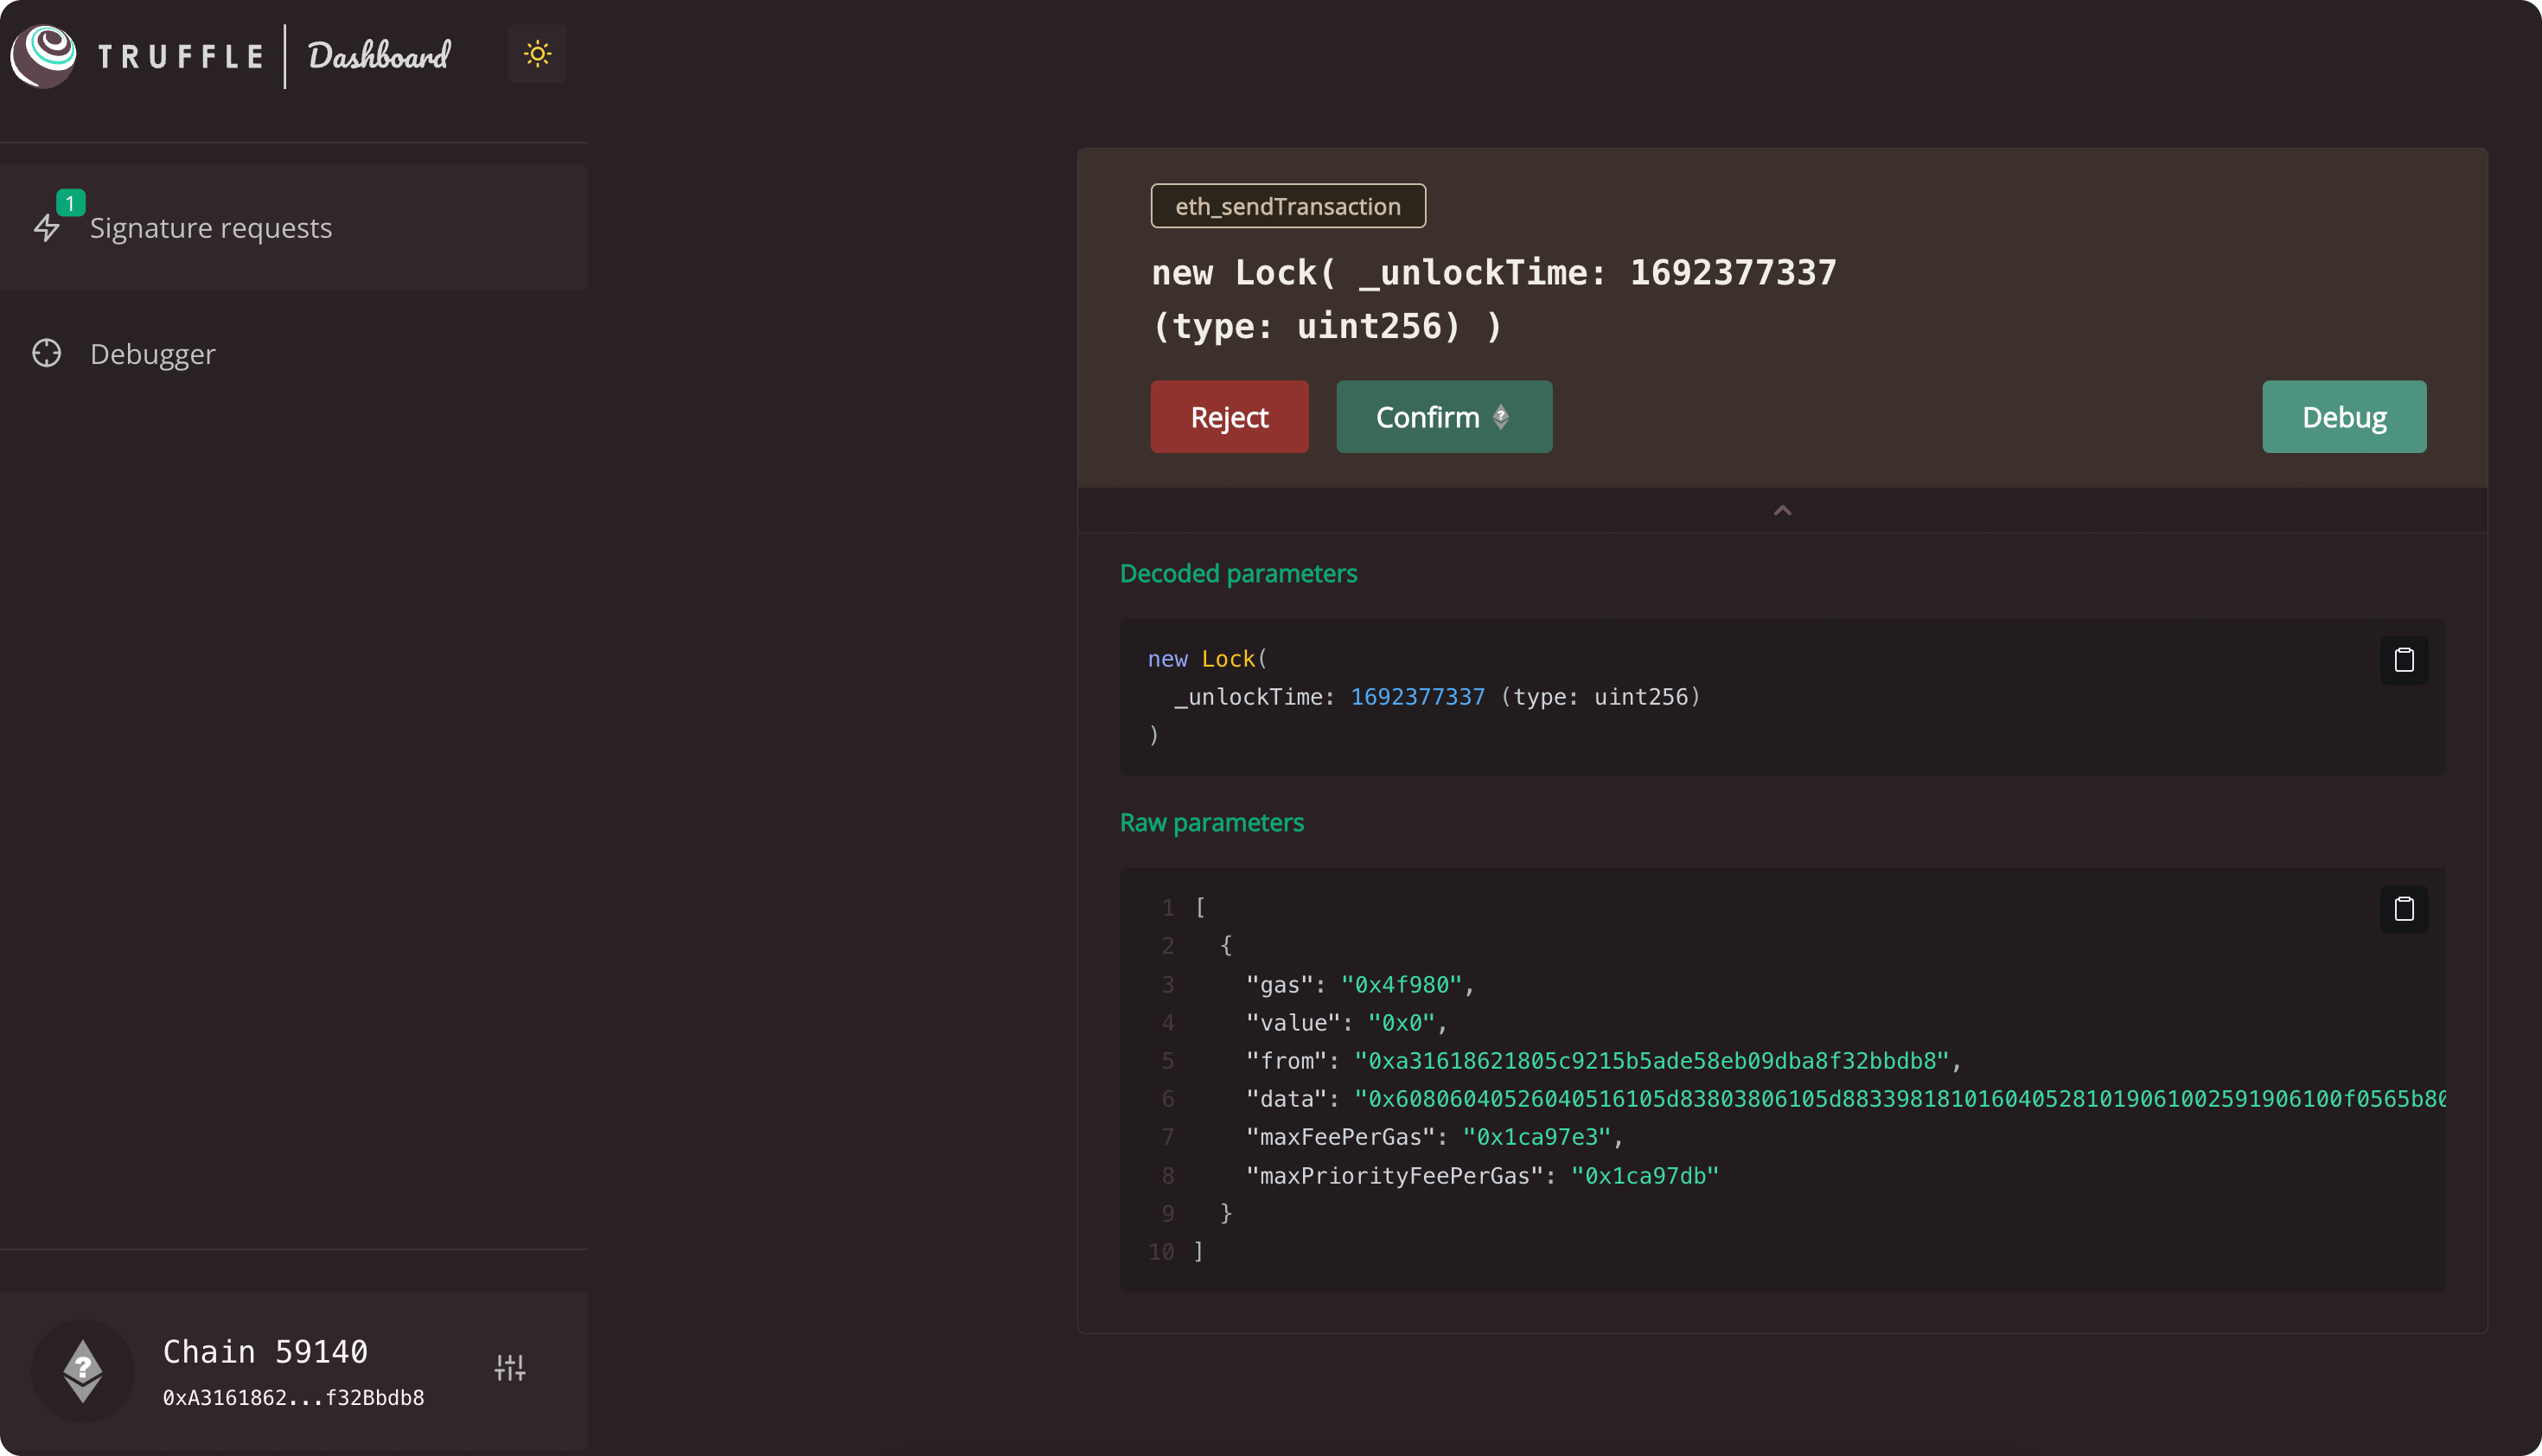2542x1456 pixels.
Task: Click the Chain 59140 label
Action: pyautogui.click(x=265, y=1352)
